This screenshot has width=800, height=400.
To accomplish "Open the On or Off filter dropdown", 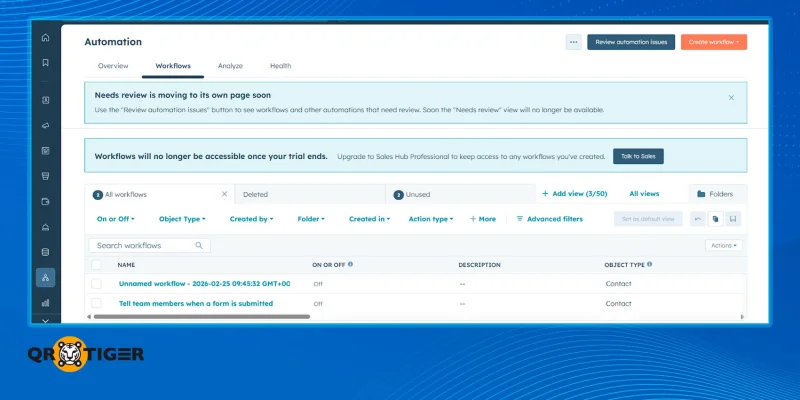I will (116, 219).
